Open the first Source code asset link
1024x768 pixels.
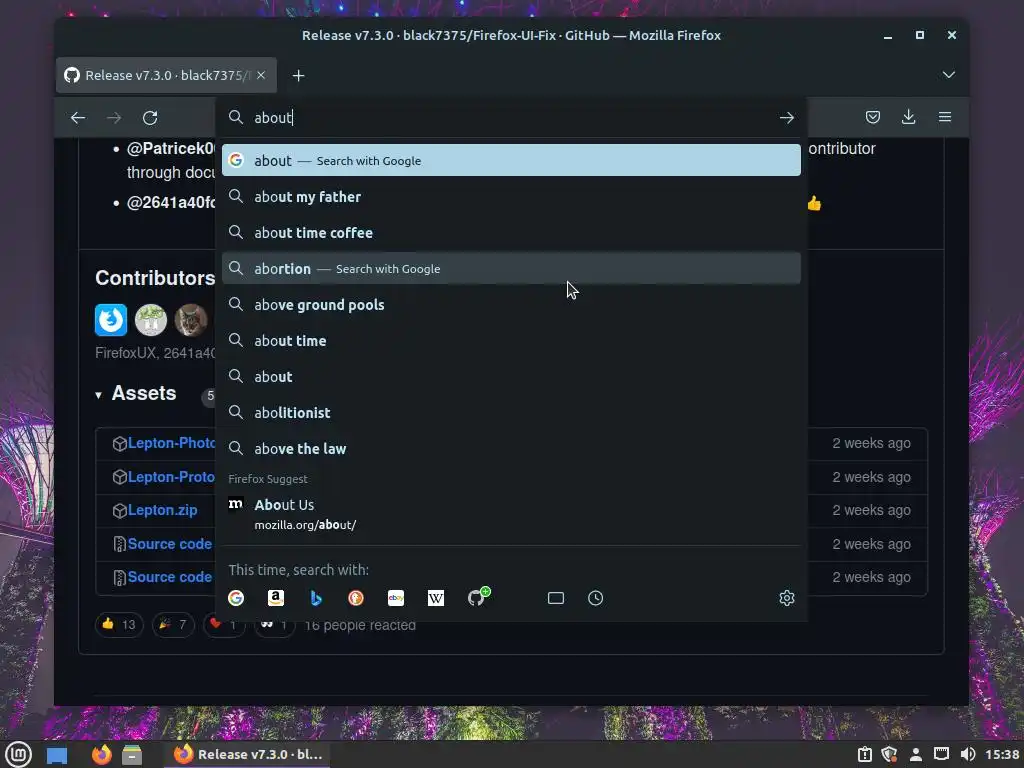[x=170, y=543]
